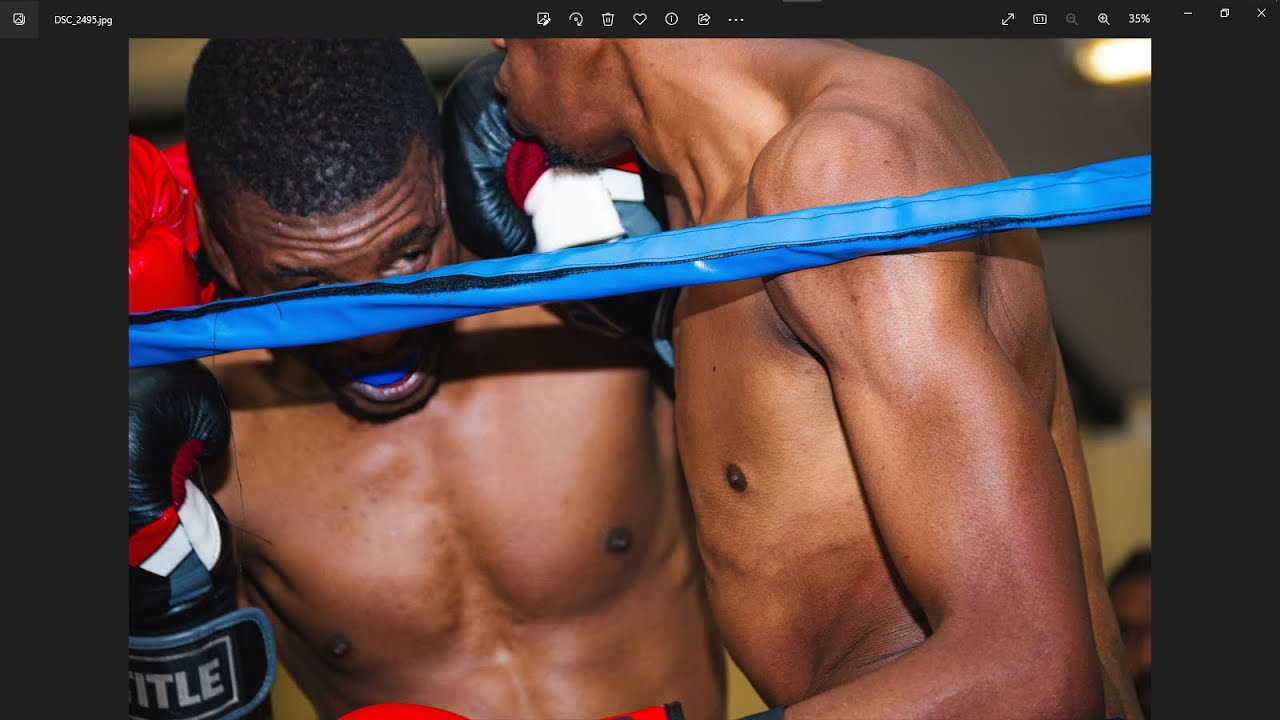Add photo to favorites with heart icon
Image resolution: width=1280 pixels, height=720 pixels.
pos(640,19)
